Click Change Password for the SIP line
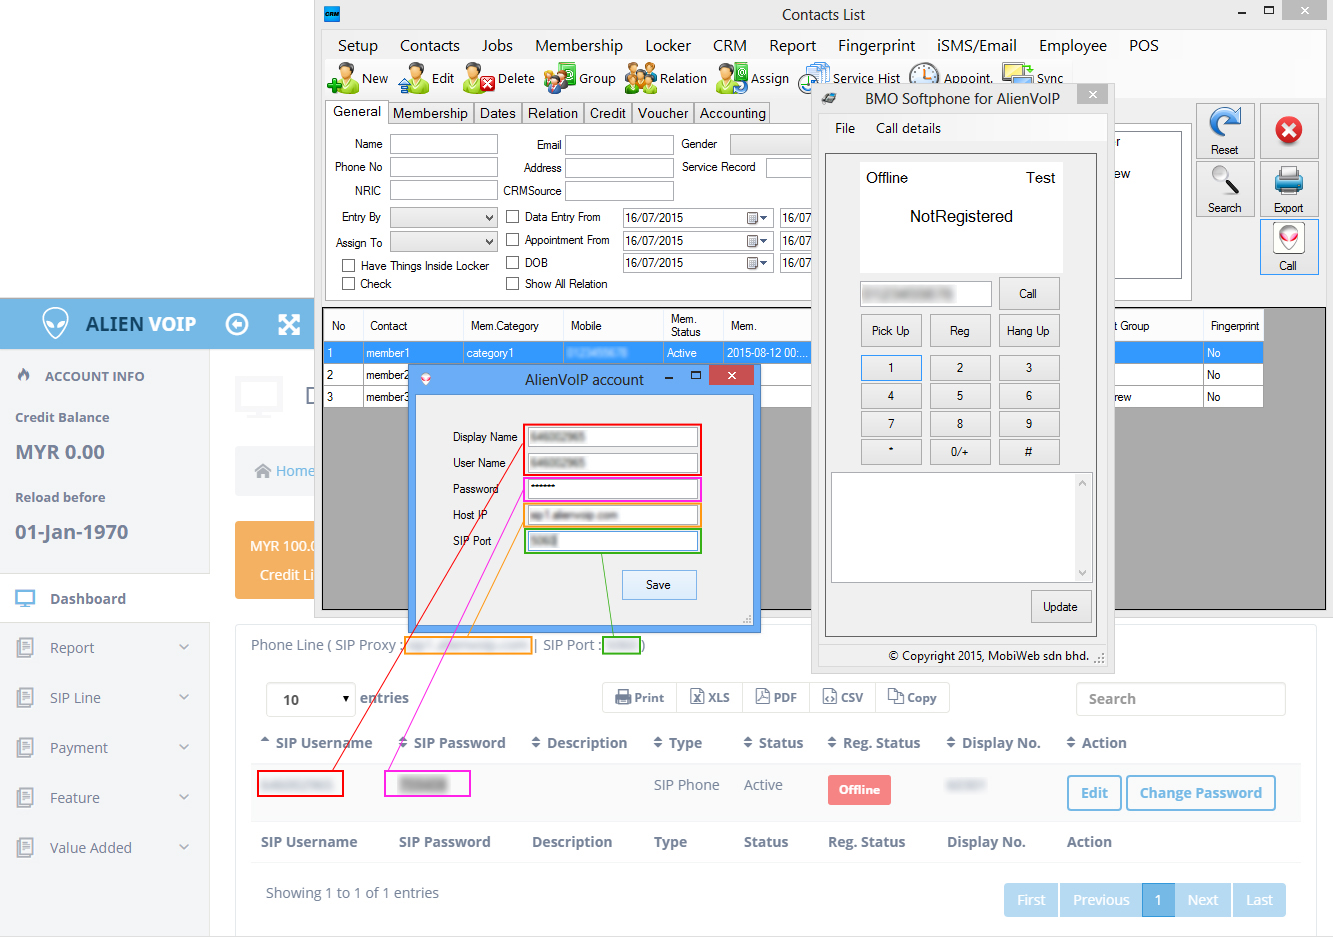Screen dimensions: 1333x937 (1201, 793)
